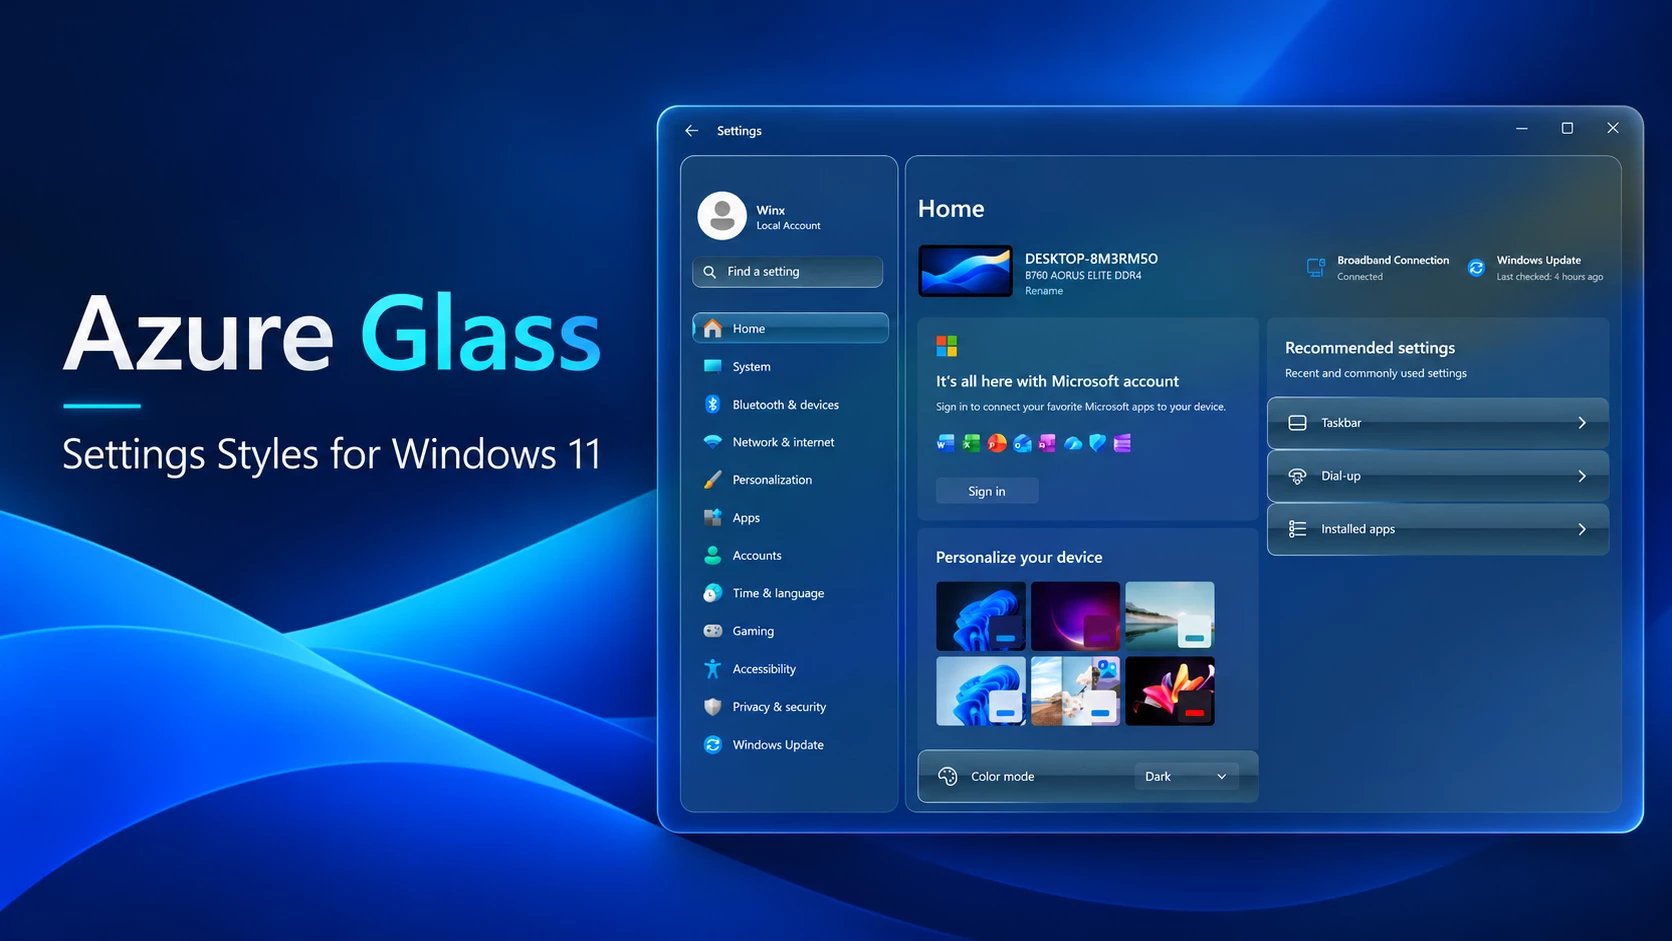
Task: Go to Gaming settings
Action: click(x=790, y=631)
